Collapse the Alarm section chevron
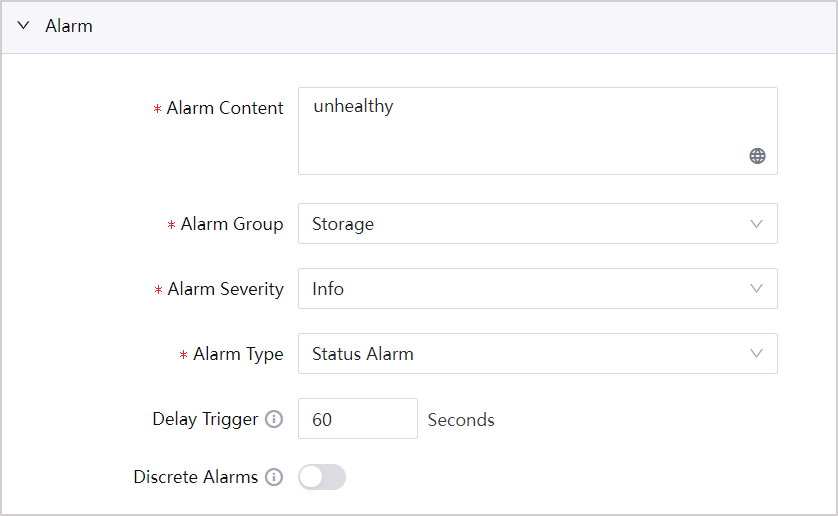 23,27
